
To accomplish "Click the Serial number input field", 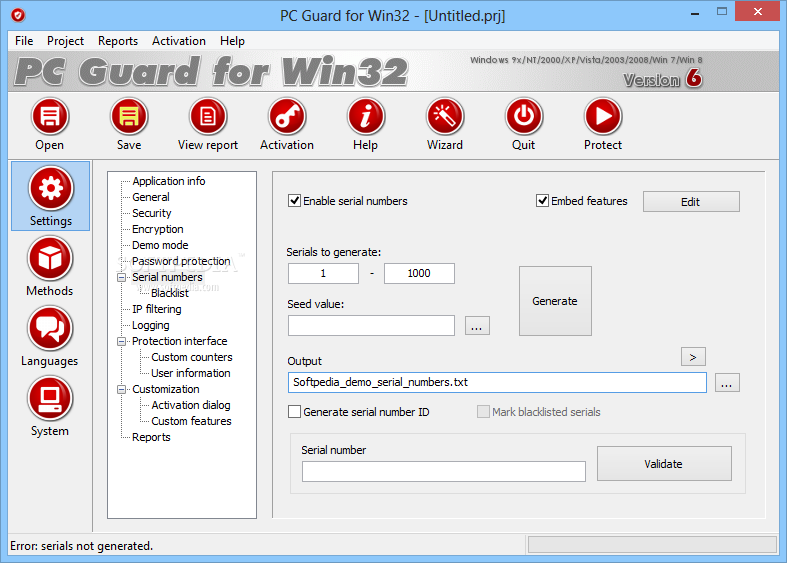I will coord(444,472).
